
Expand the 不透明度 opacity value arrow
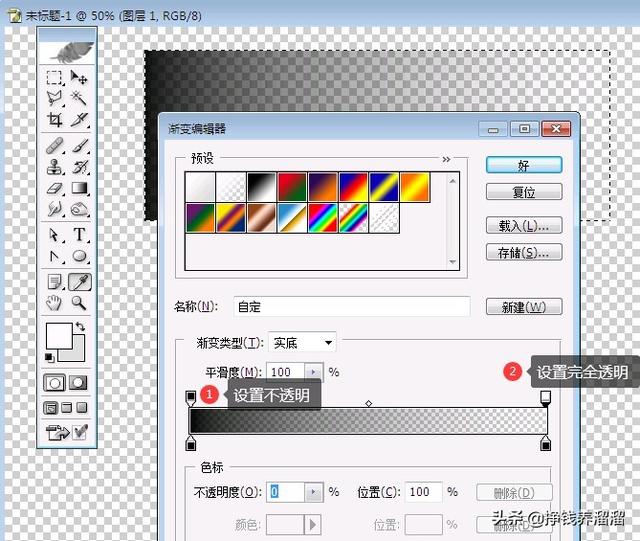(313, 492)
